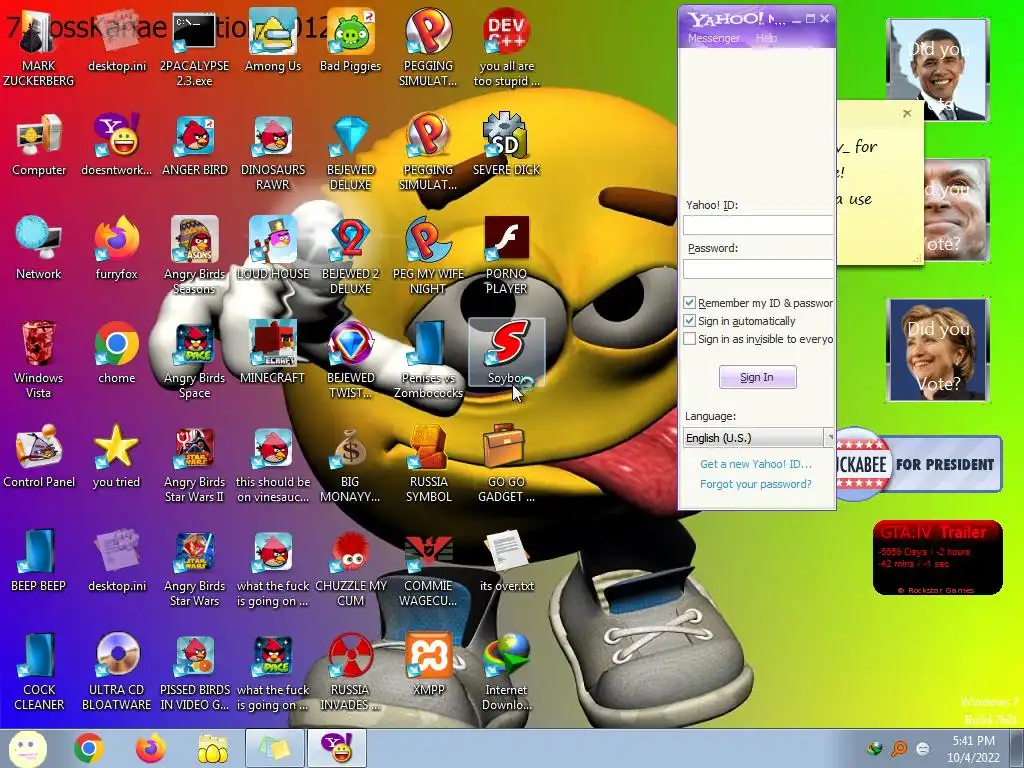Launch Chrome from the taskbar
The image size is (1024, 768).
[89, 748]
